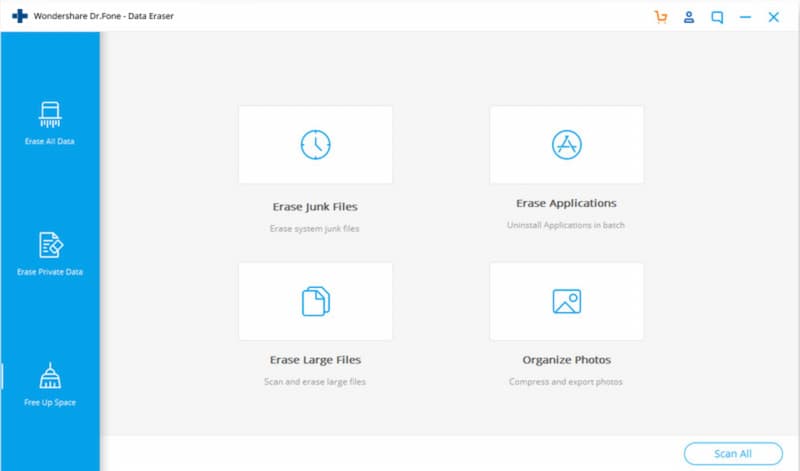This screenshot has height=471, width=800.
Task: Open the Organize Photos text label
Action: click(566, 360)
